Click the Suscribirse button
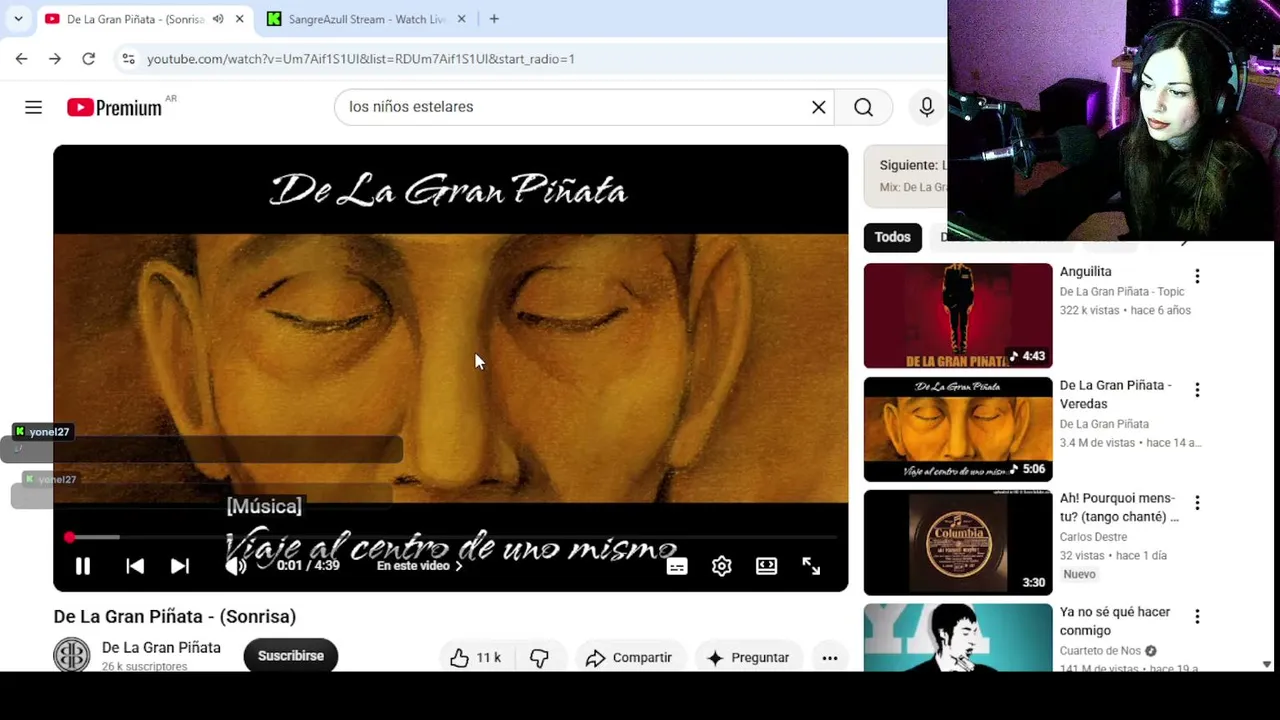 (291, 656)
